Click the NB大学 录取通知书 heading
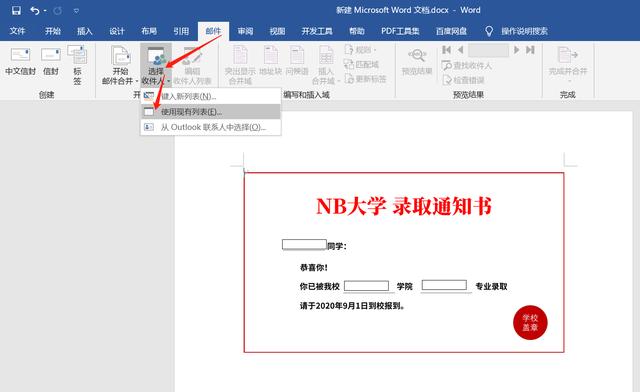The width and height of the screenshot is (640, 392). (404, 206)
